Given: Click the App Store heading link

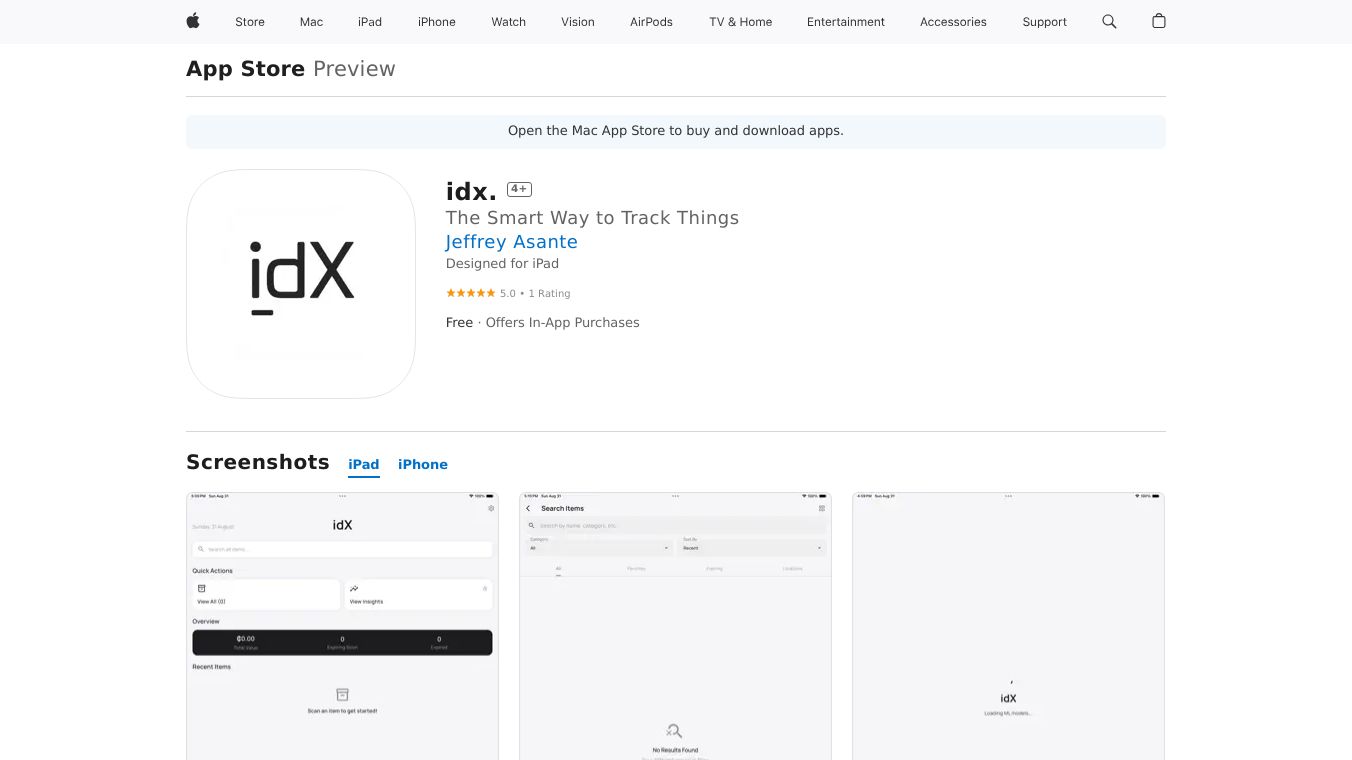Looking at the screenshot, I should [x=246, y=69].
